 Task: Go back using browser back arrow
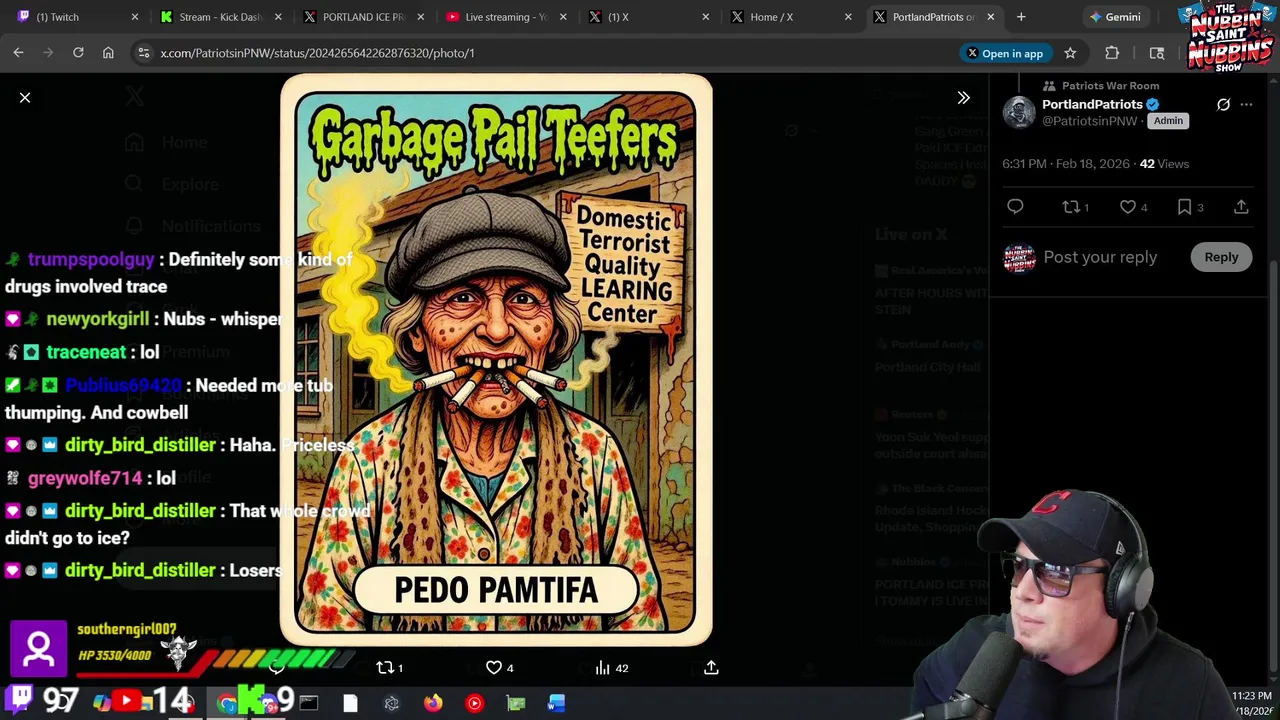pos(18,53)
